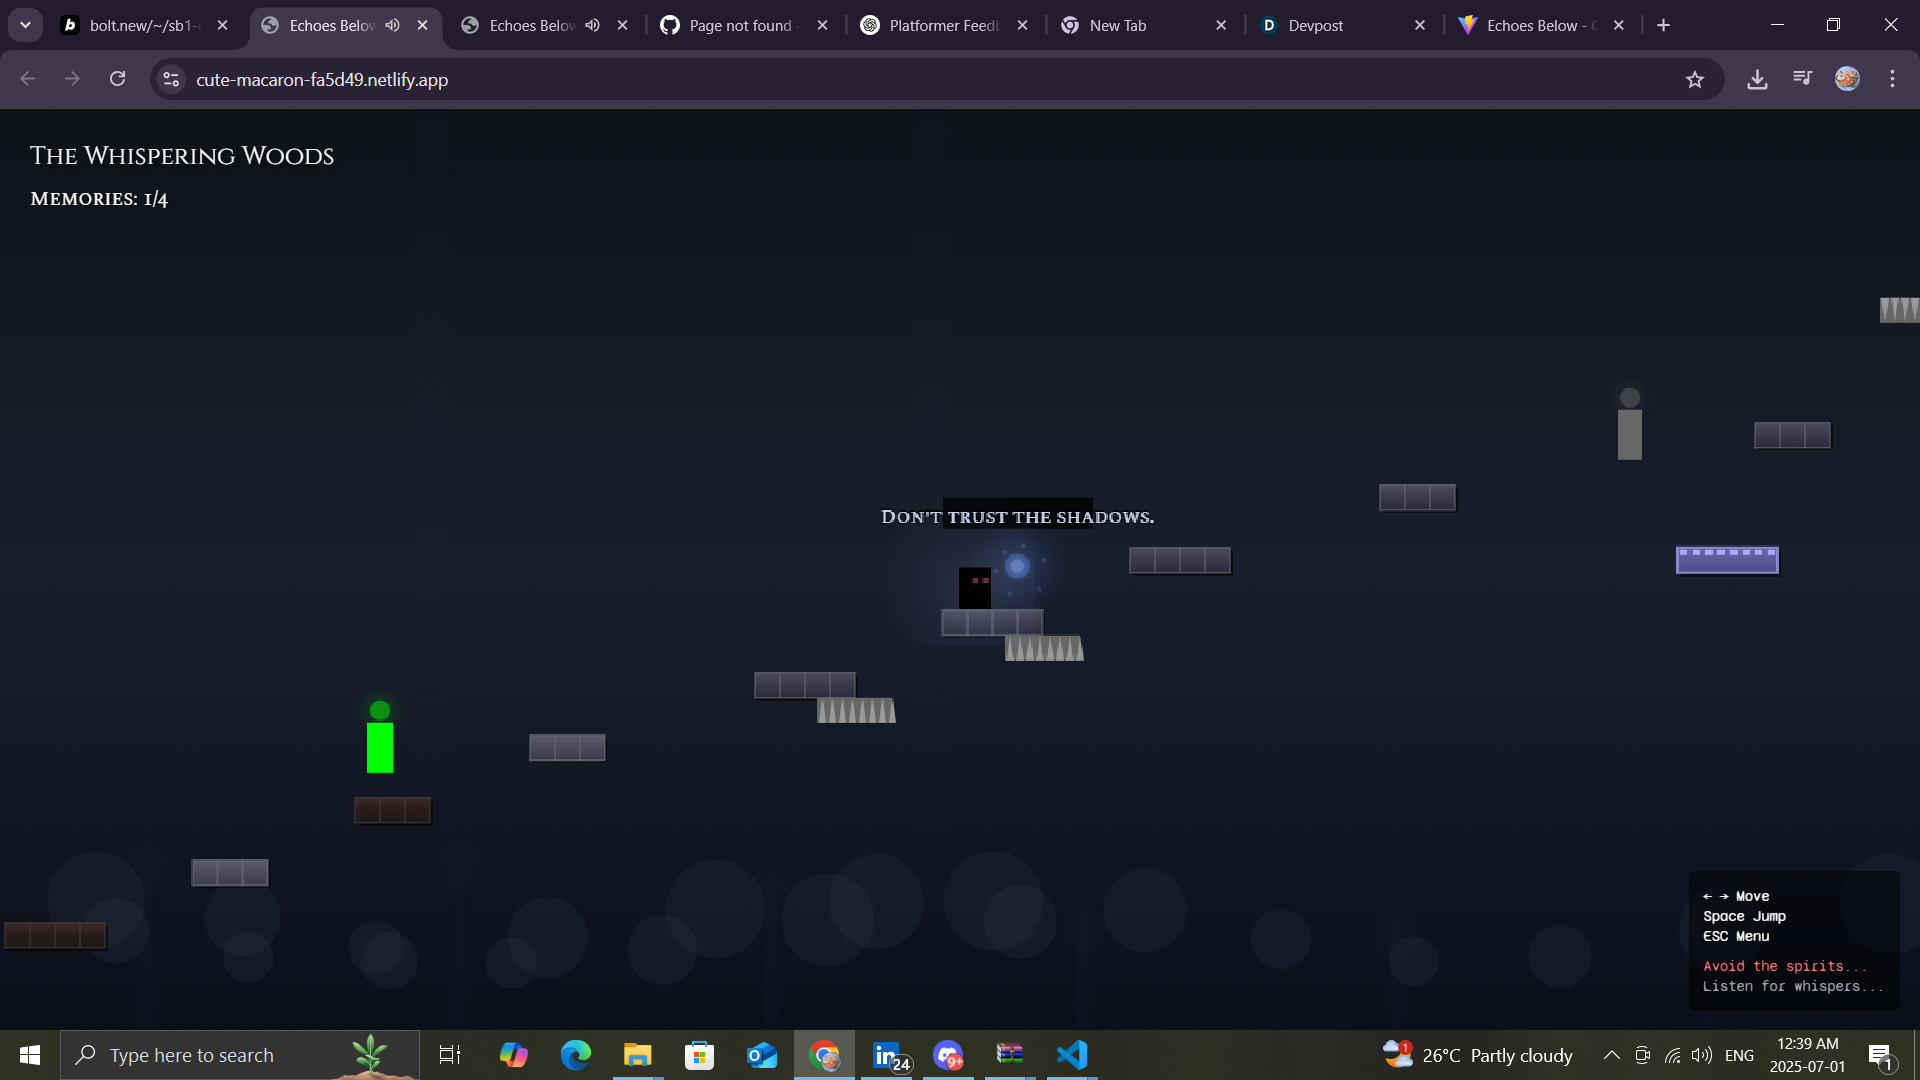Open the media control icon in the toolbar
This screenshot has height=1080, width=1920.
tap(1802, 78)
